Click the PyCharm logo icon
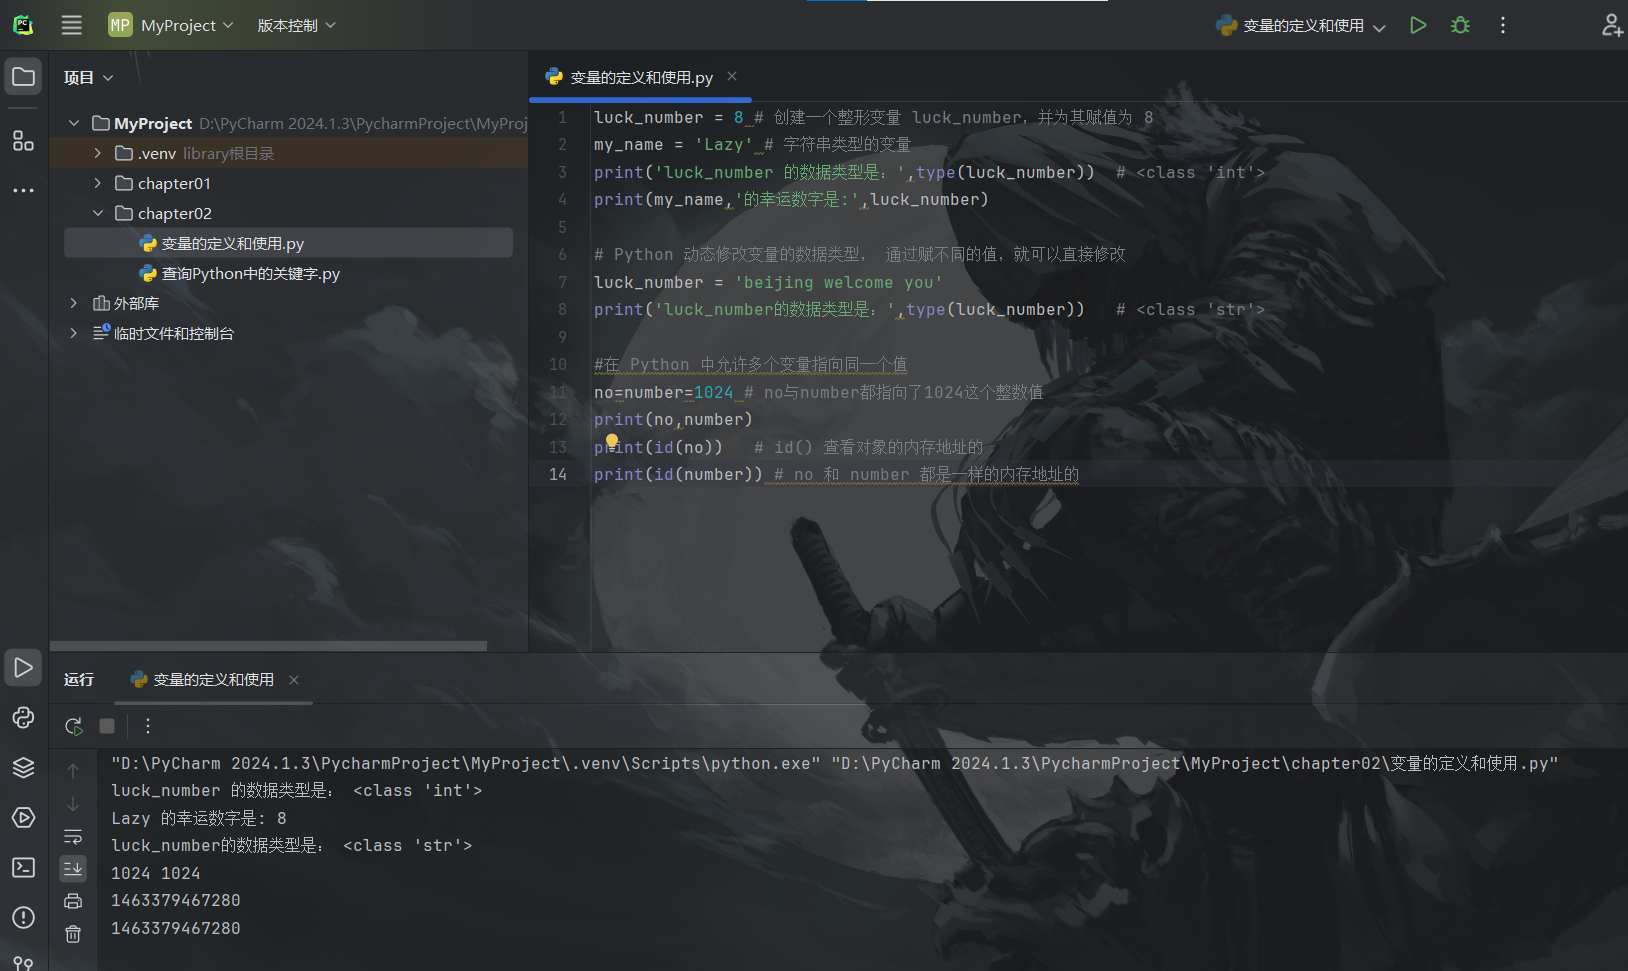Viewport: 1628px width, 971px height. click(x=23, y=25)
